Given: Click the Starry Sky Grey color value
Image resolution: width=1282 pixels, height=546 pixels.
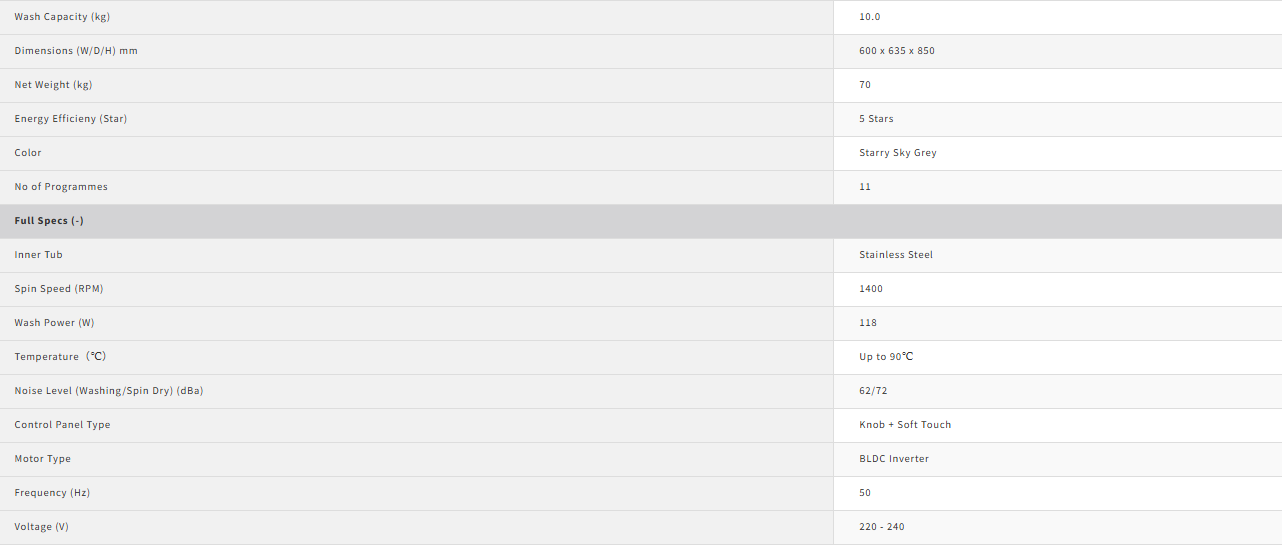Looking at the screenshot, I should pos(898,153).
